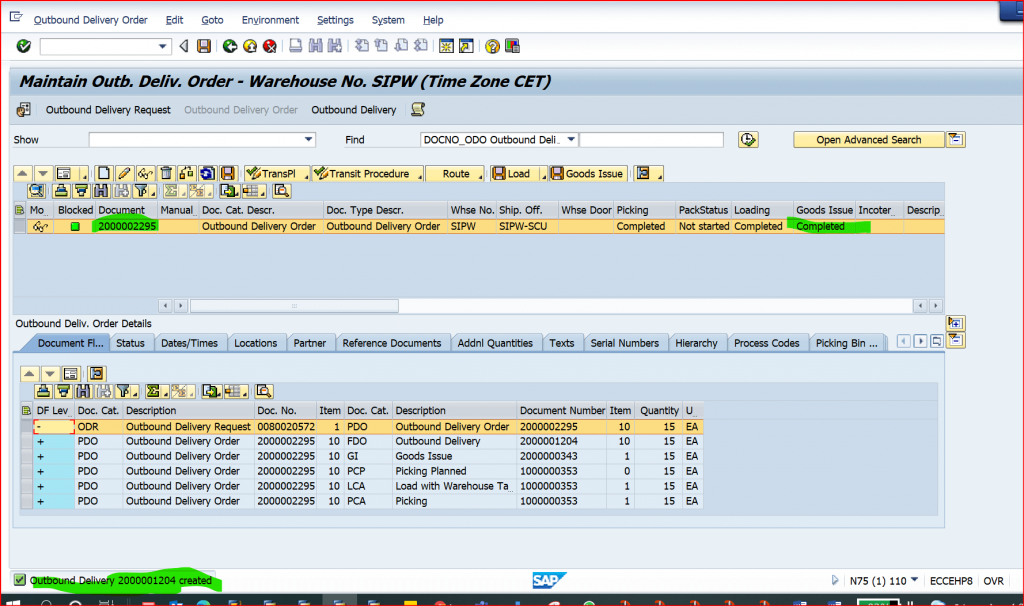The height and width of the screenshot is (606, 1024).
Task: Switch to the Reference Documents tab
Action: point(392,343)
